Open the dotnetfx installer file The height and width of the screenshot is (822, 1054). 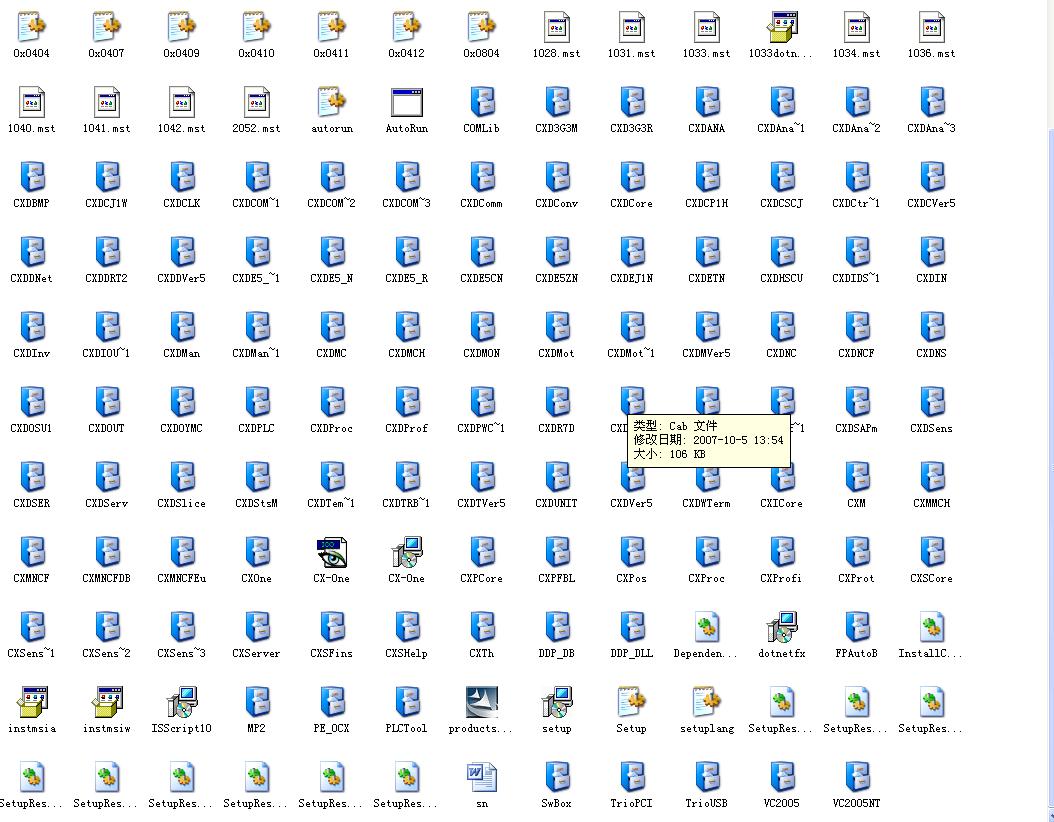[x=781, y=628]
